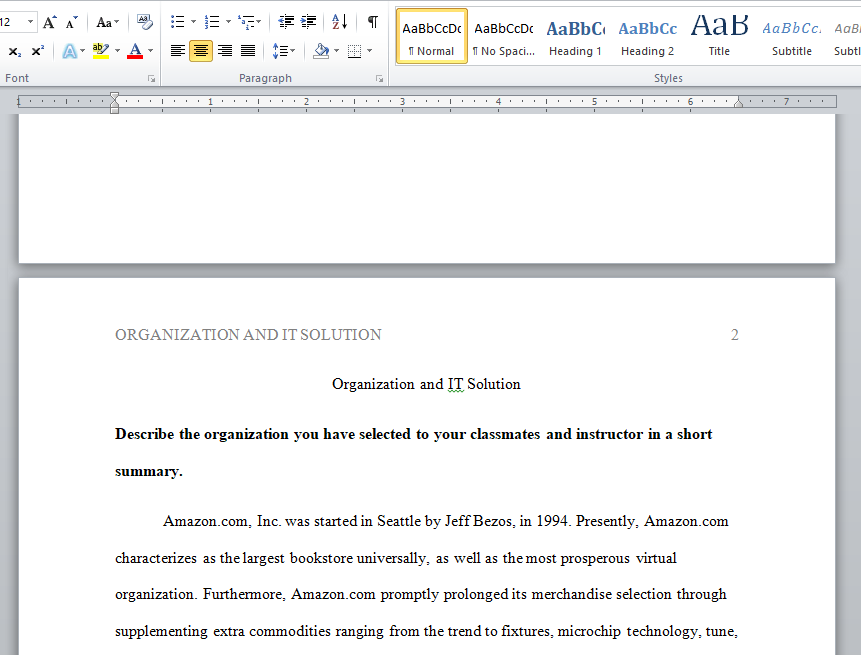
Task: Click the running head 'ORGANIZATION AND IT SOLUTION'
Action: click(x=248, y=335)
